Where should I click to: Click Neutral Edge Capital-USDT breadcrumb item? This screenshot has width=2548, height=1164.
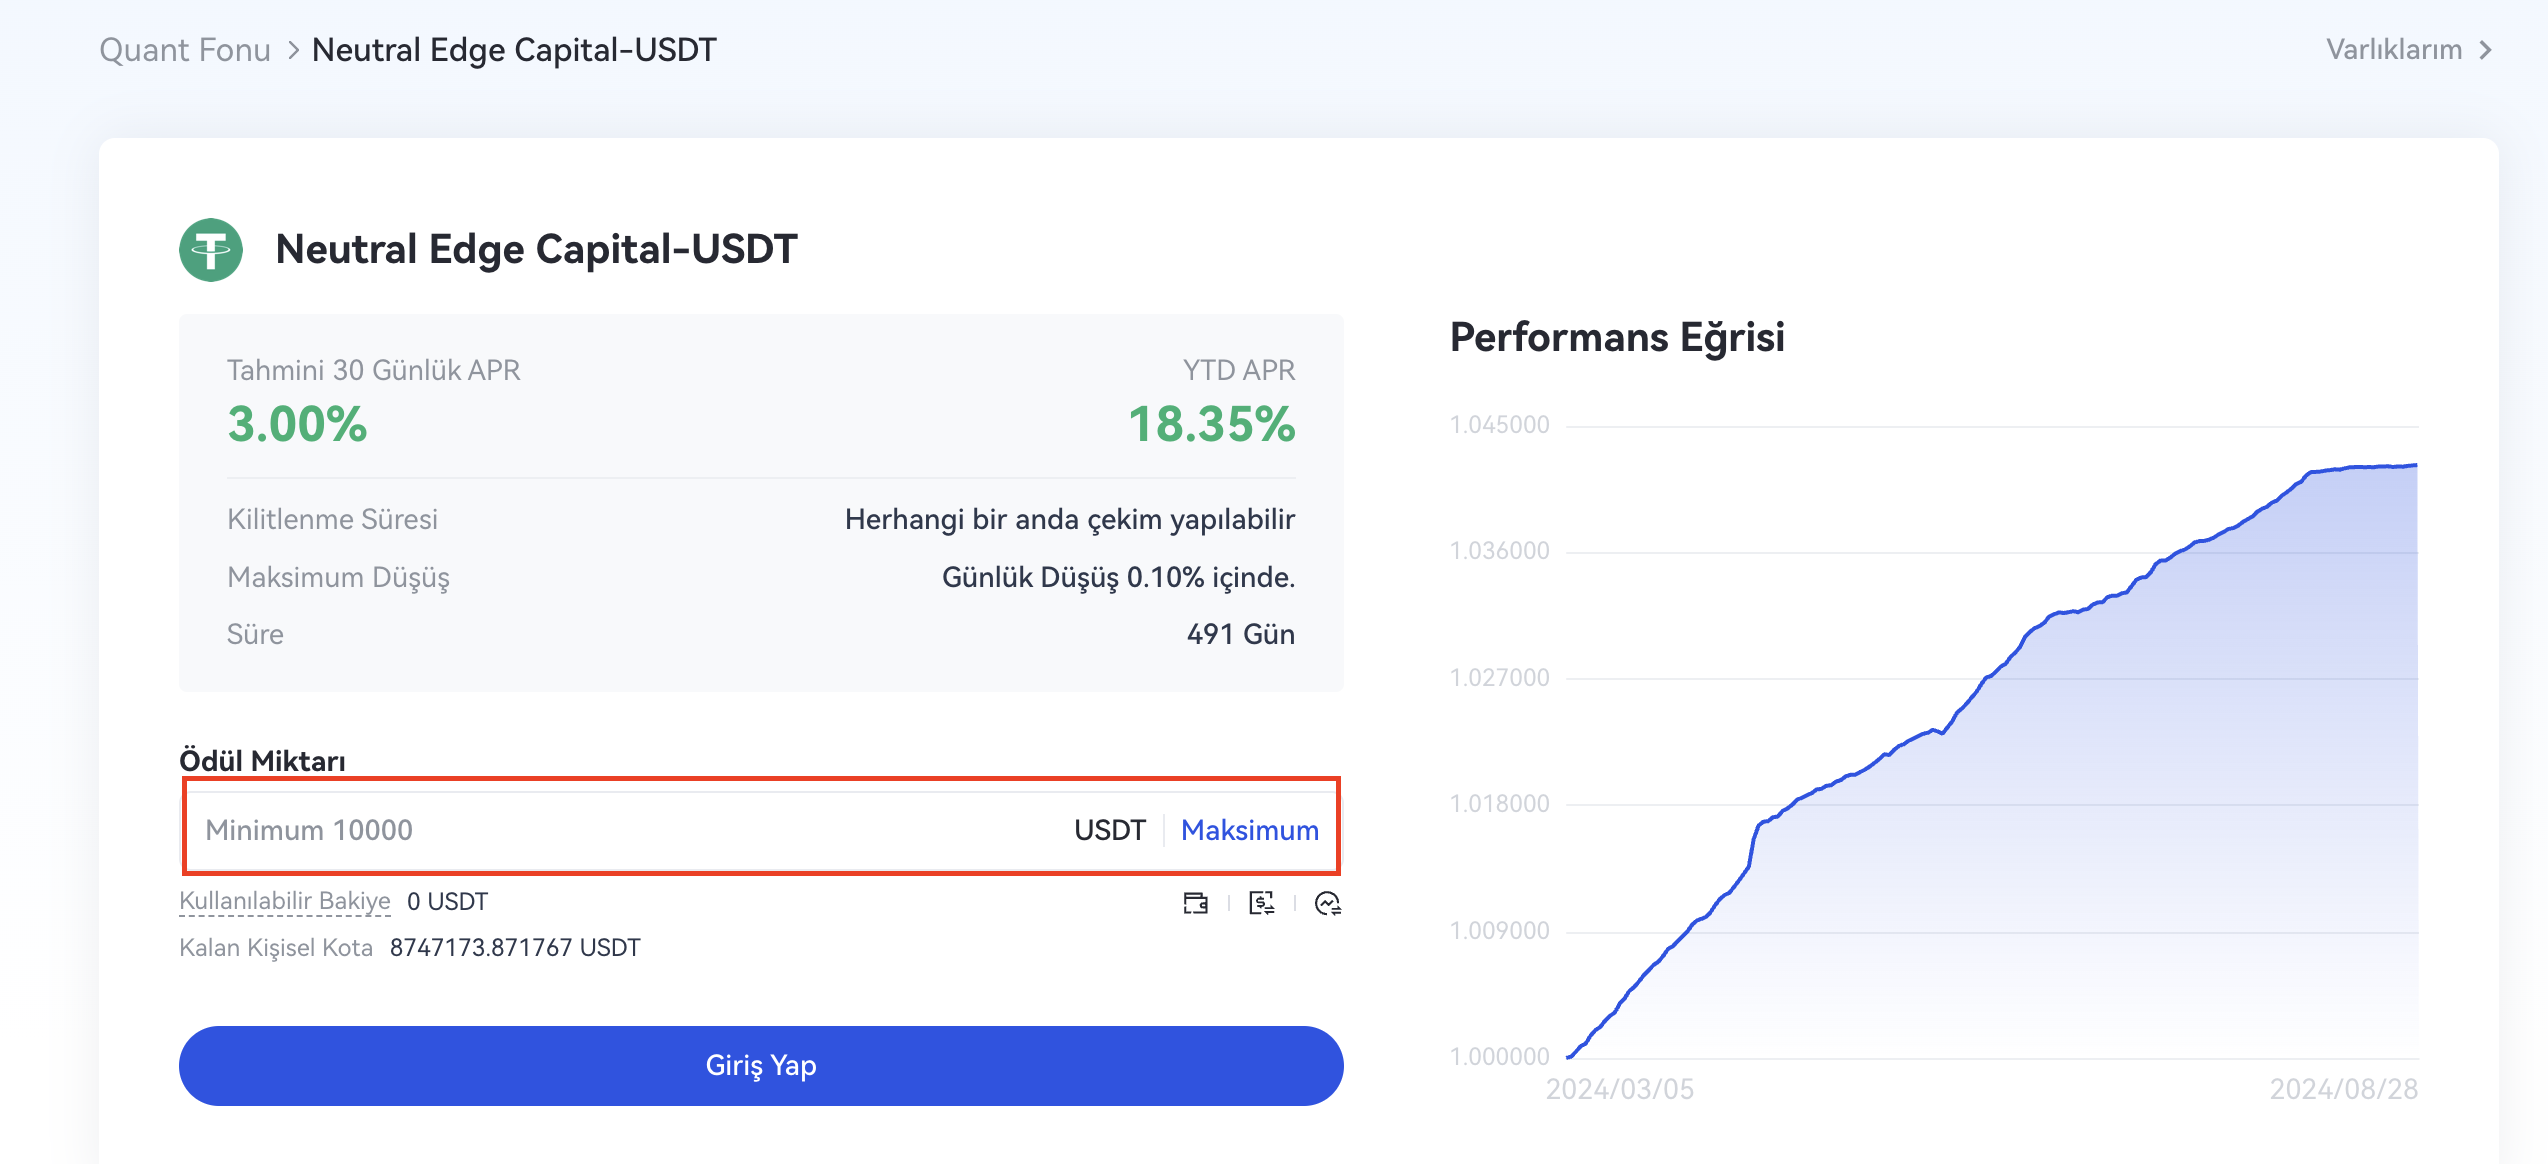[514, 50]
